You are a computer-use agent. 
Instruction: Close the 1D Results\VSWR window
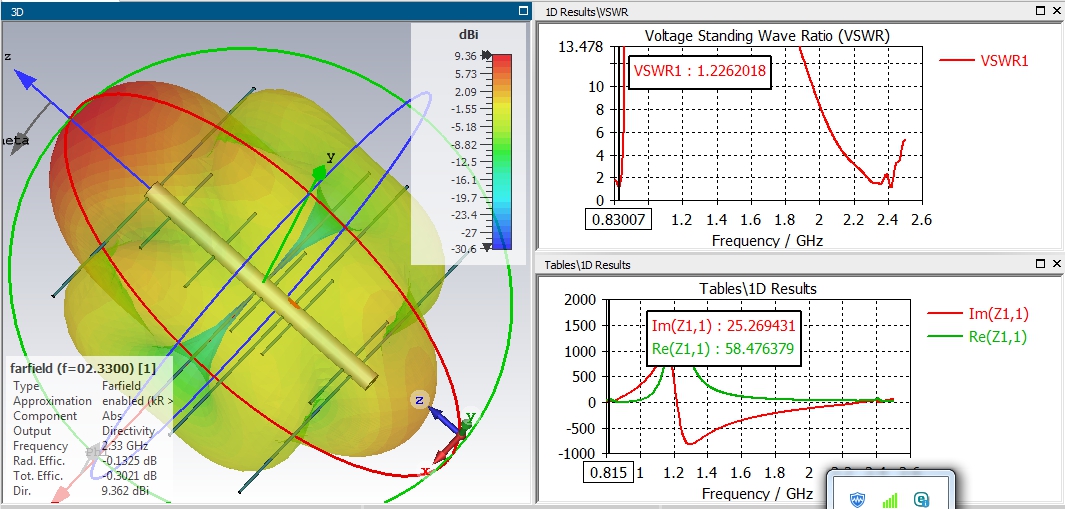(x=1057, y=11)
